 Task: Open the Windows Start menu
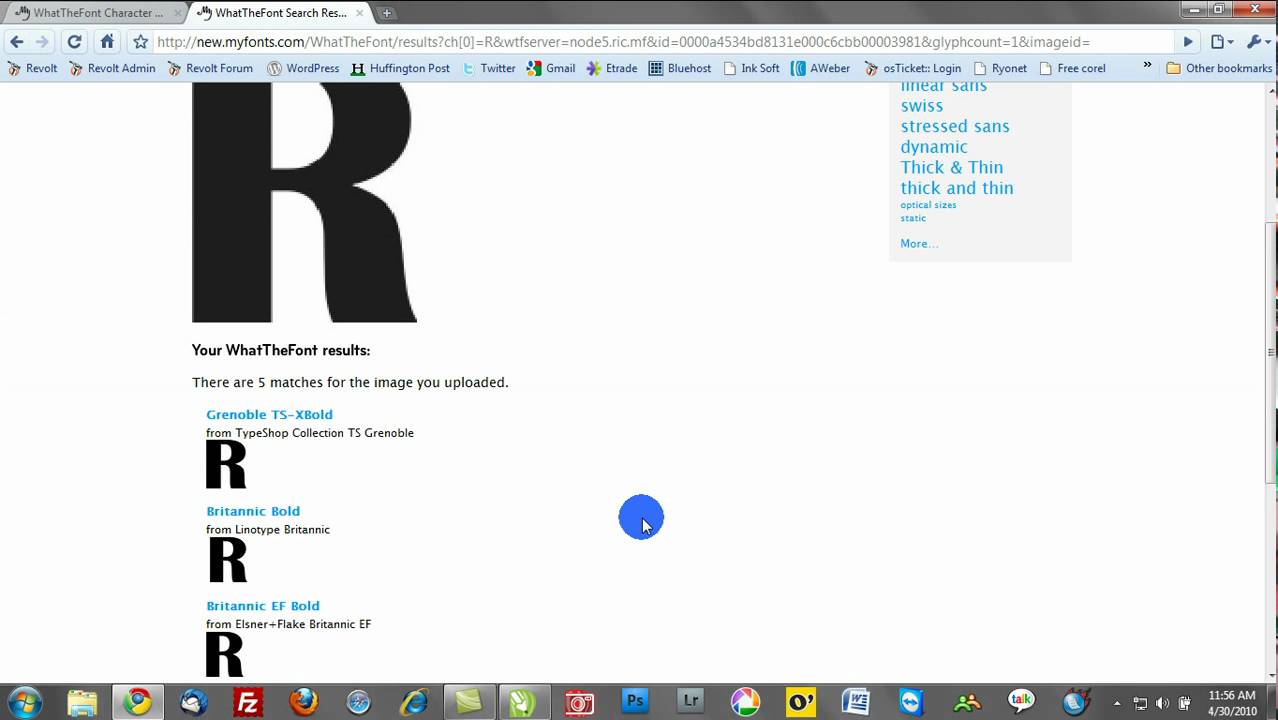pyautogui.click(x=24, y=702)
